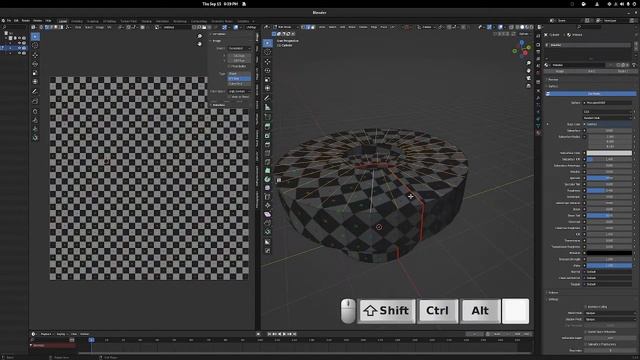
Task: Open the Mesh menu in 3D viewport header
Action: [x=352, y=27]
